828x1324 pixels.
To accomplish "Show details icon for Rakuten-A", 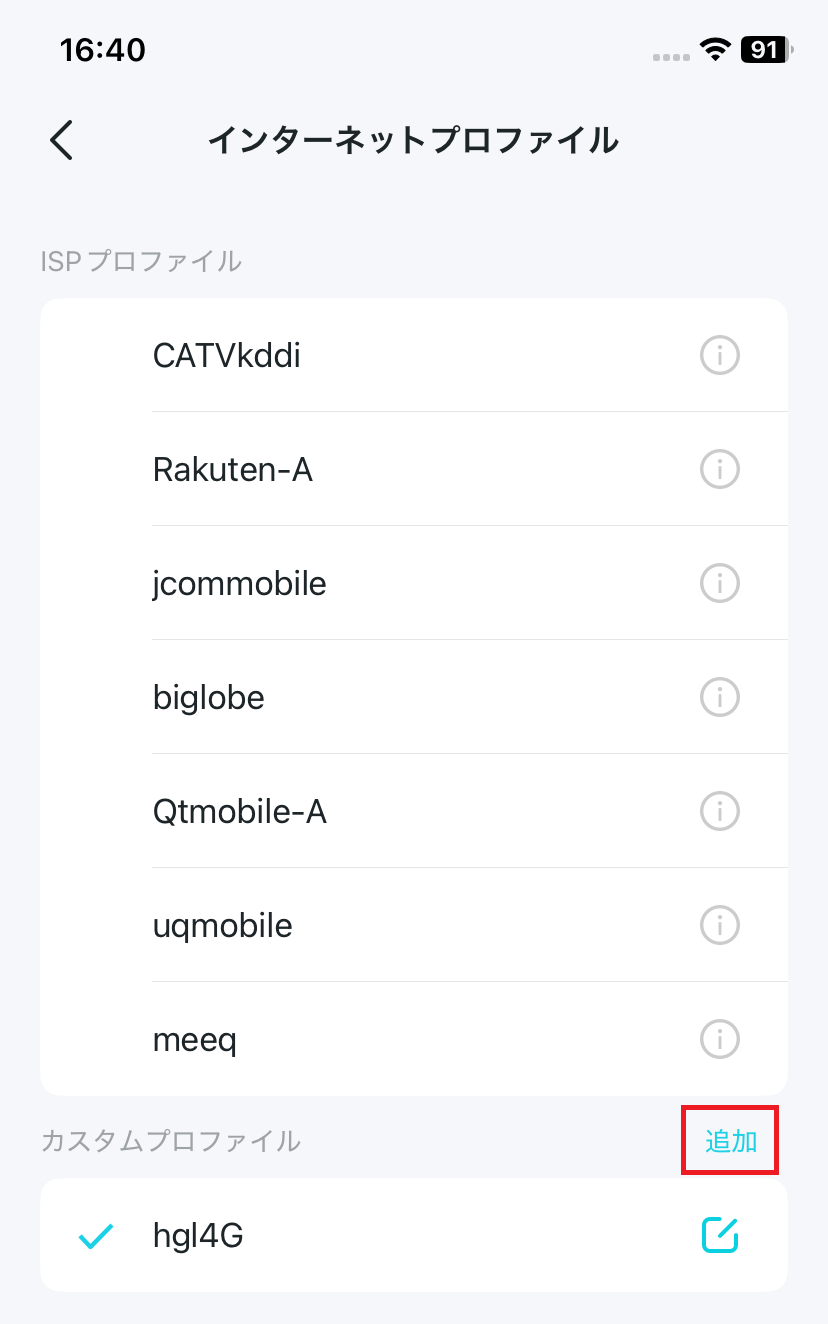I will 719,468.
